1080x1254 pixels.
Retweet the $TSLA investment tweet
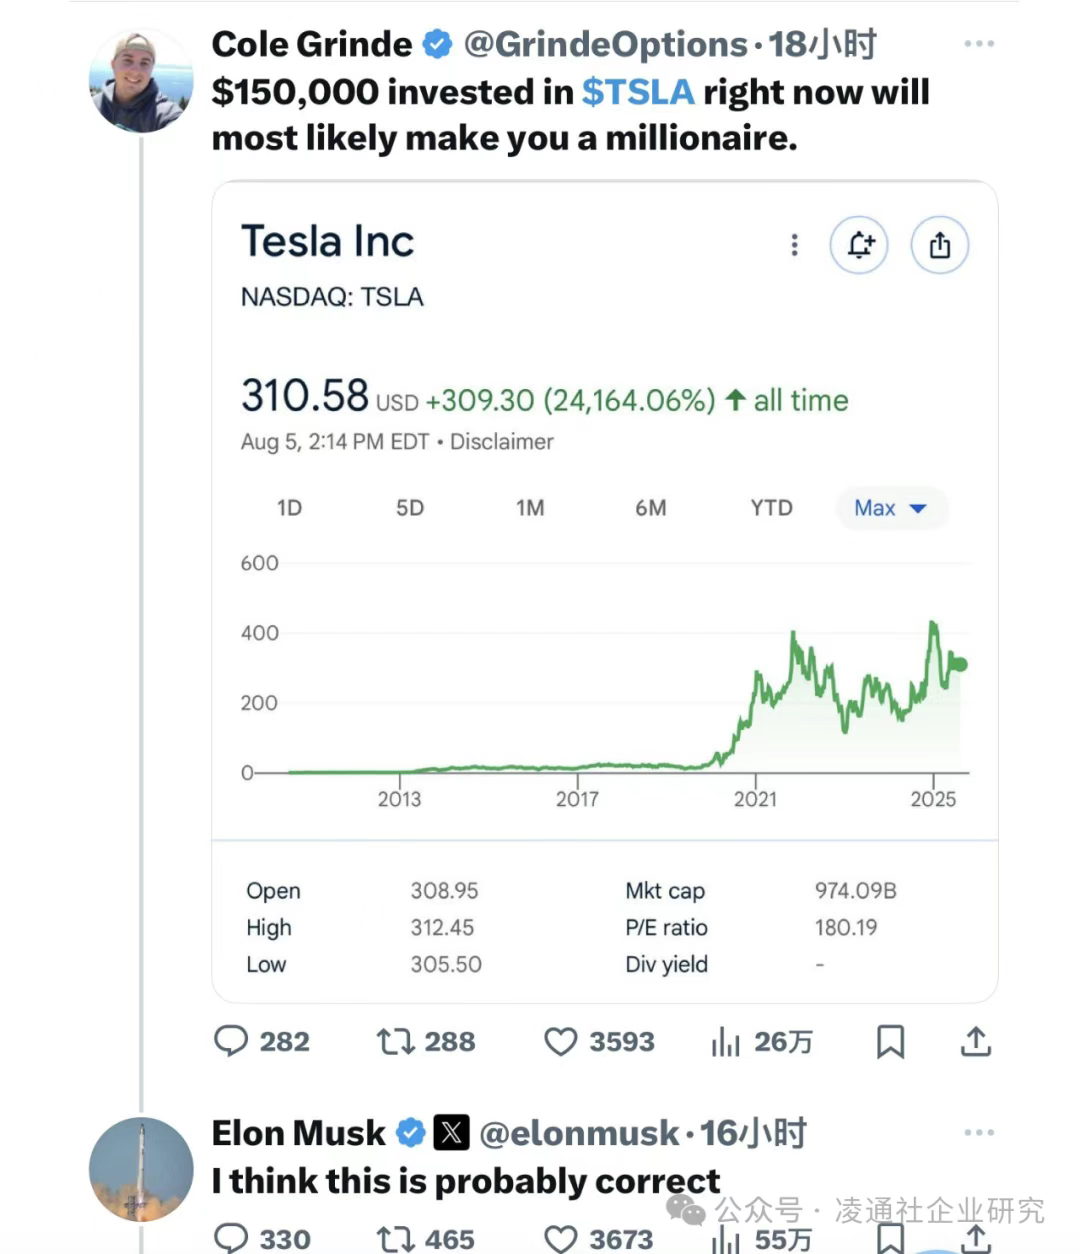tap(395, 1042)
